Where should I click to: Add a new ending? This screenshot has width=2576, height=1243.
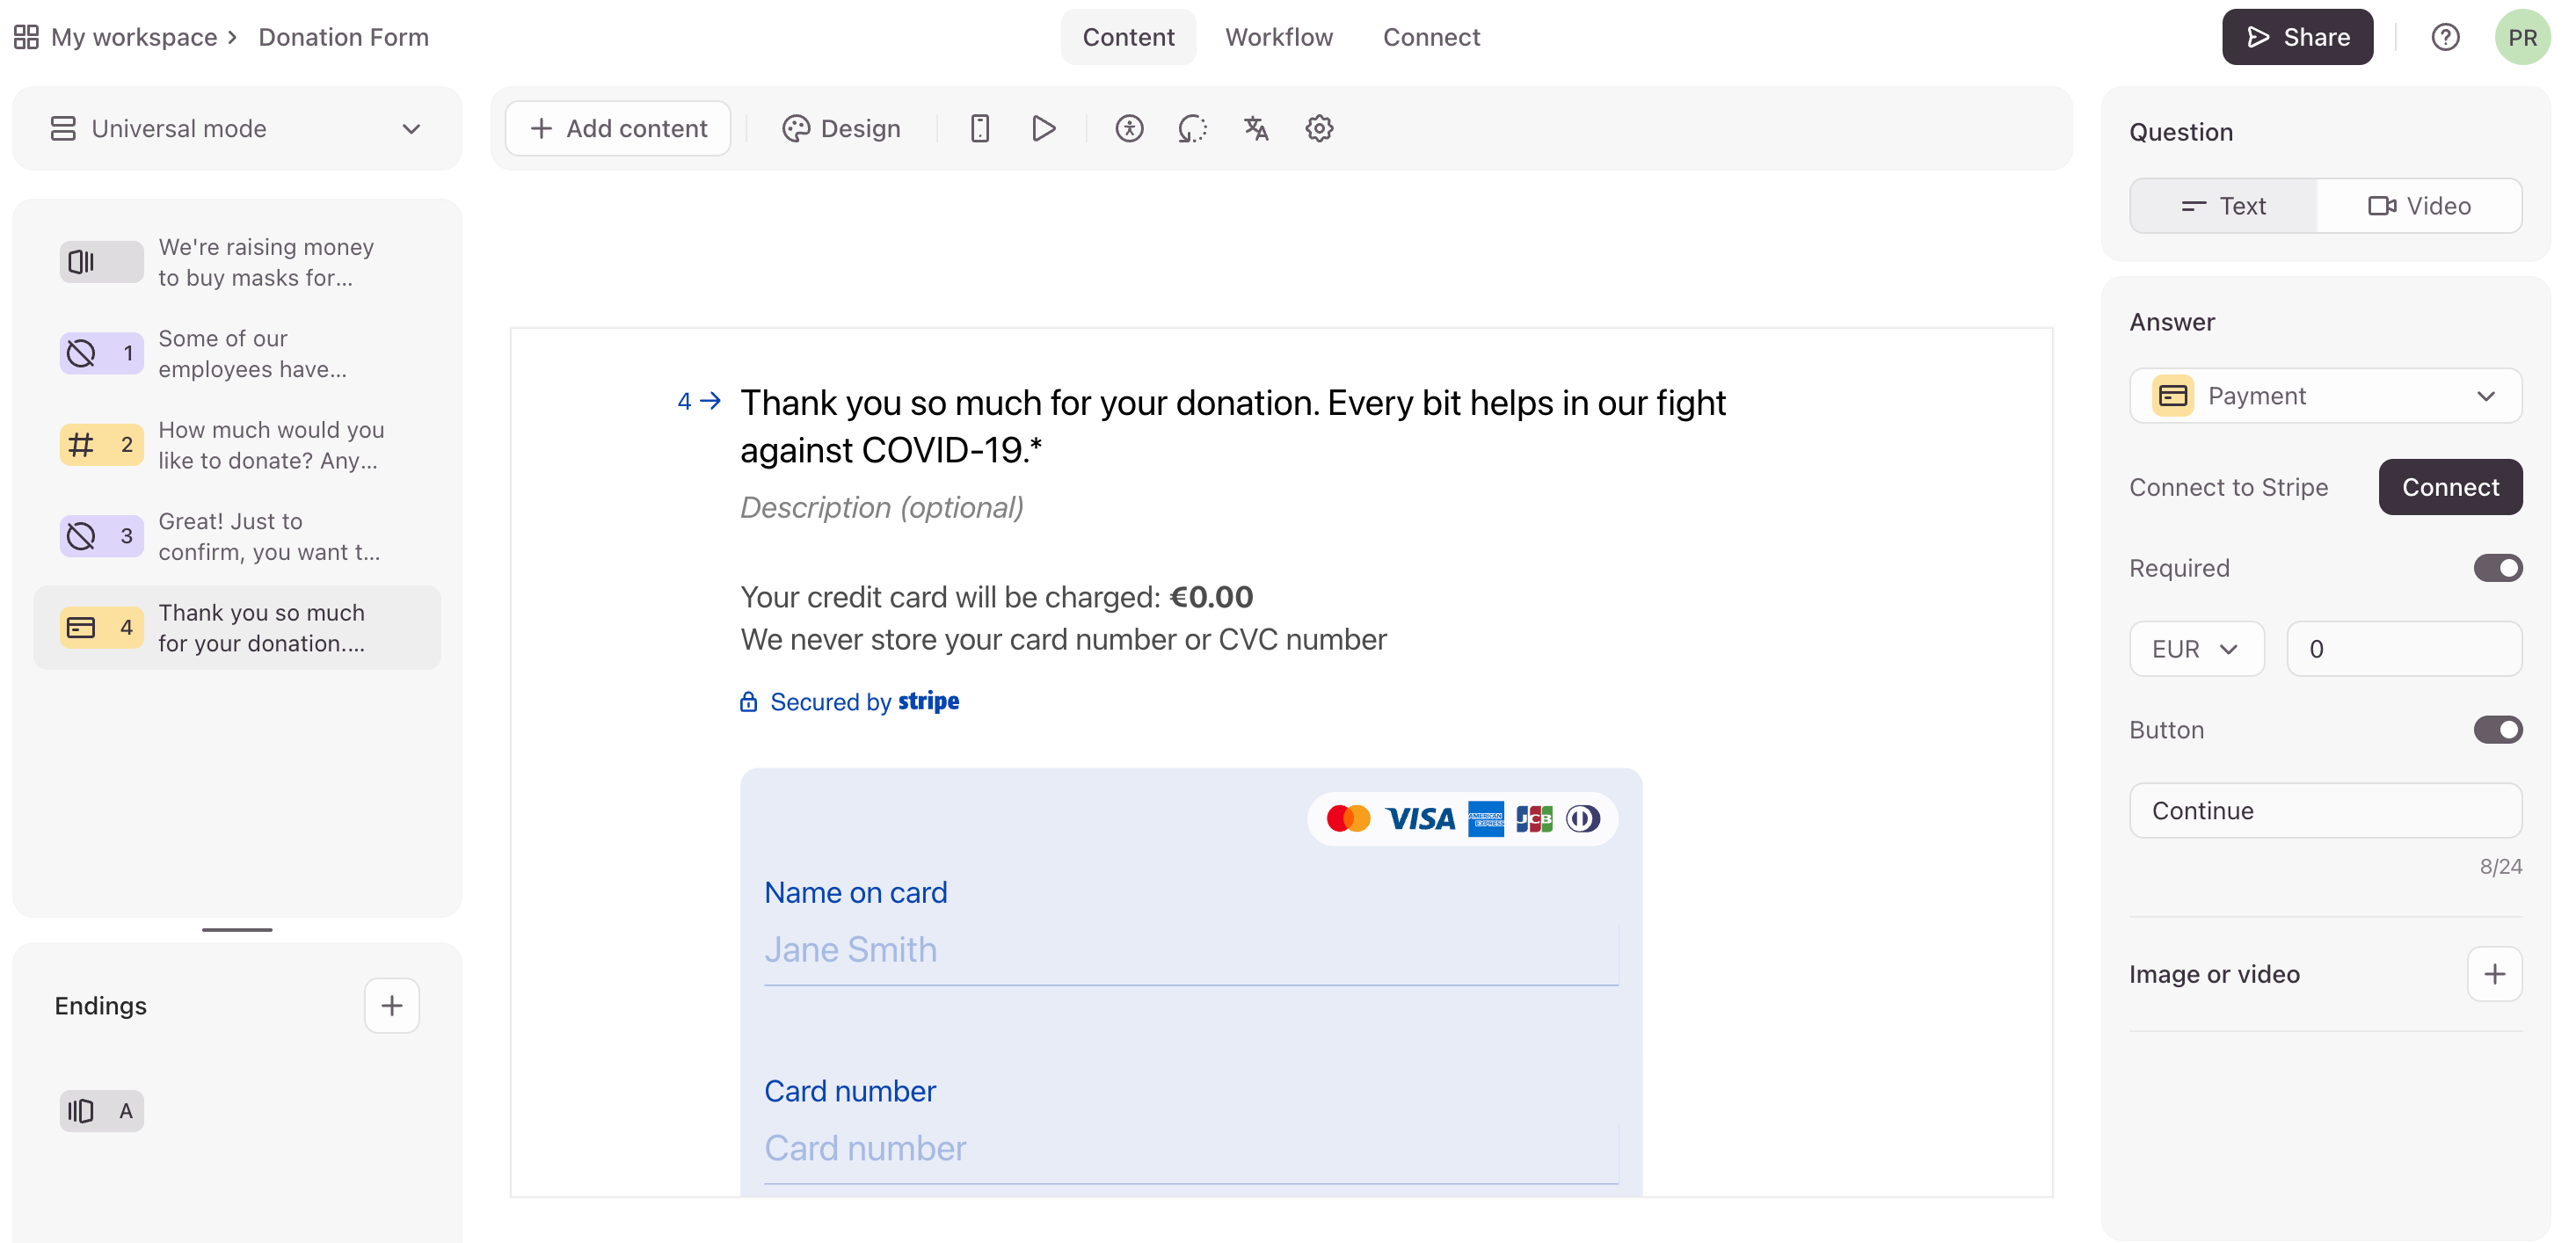click(391, 1005)
